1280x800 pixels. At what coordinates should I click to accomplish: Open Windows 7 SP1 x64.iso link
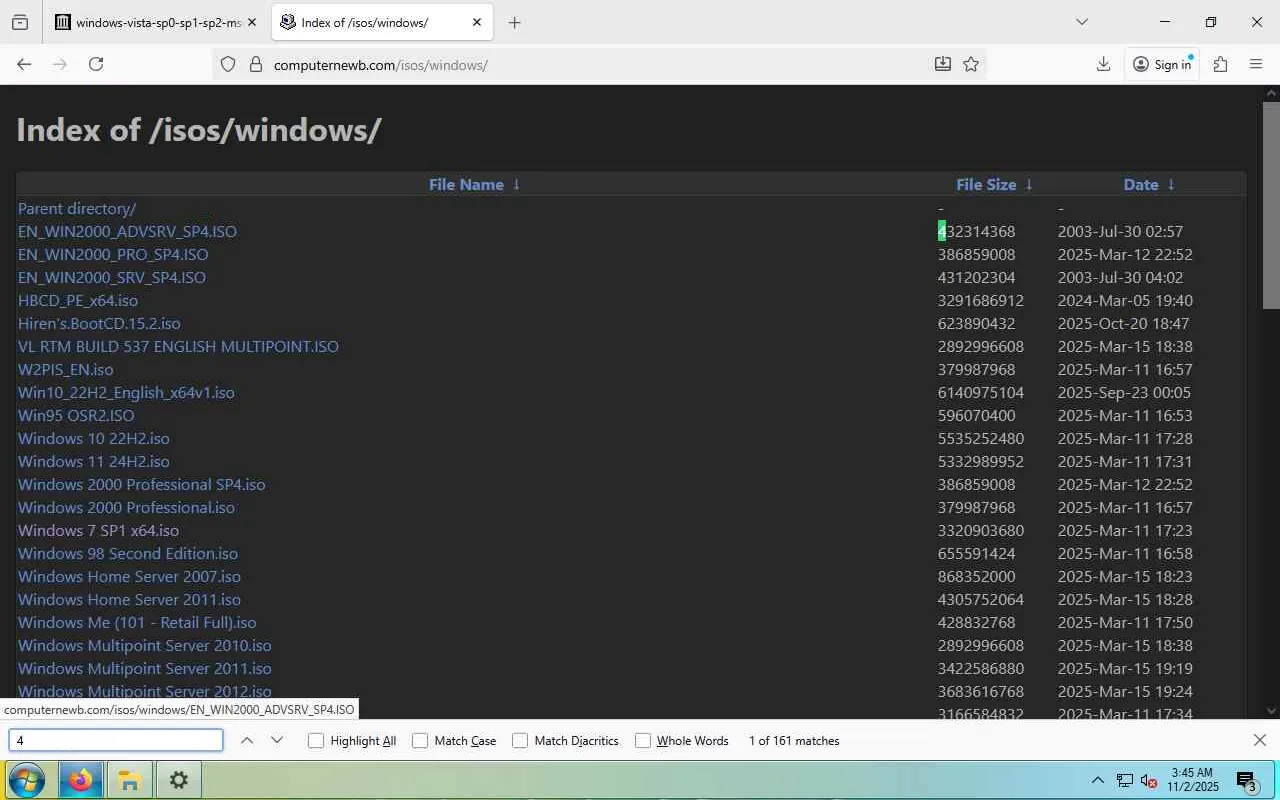pos(98,530)
